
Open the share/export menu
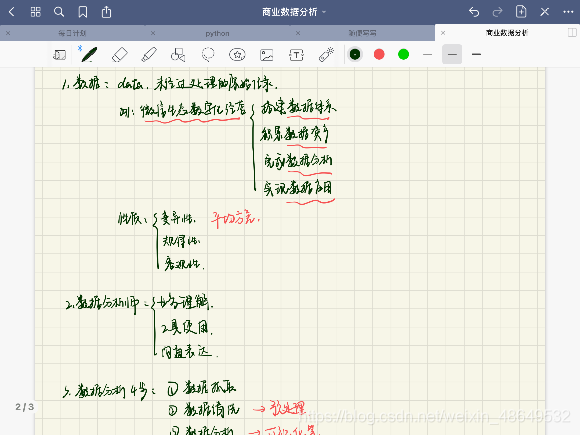(107, 12)
